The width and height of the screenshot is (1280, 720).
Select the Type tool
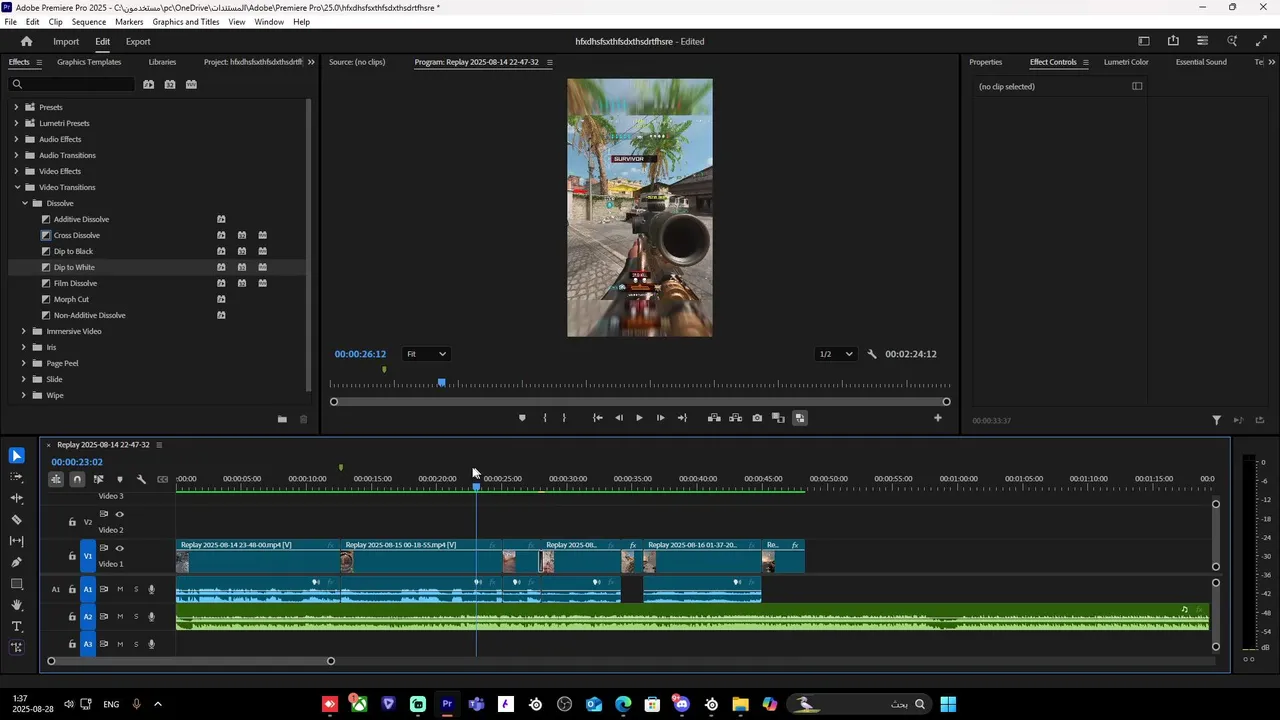17,627
